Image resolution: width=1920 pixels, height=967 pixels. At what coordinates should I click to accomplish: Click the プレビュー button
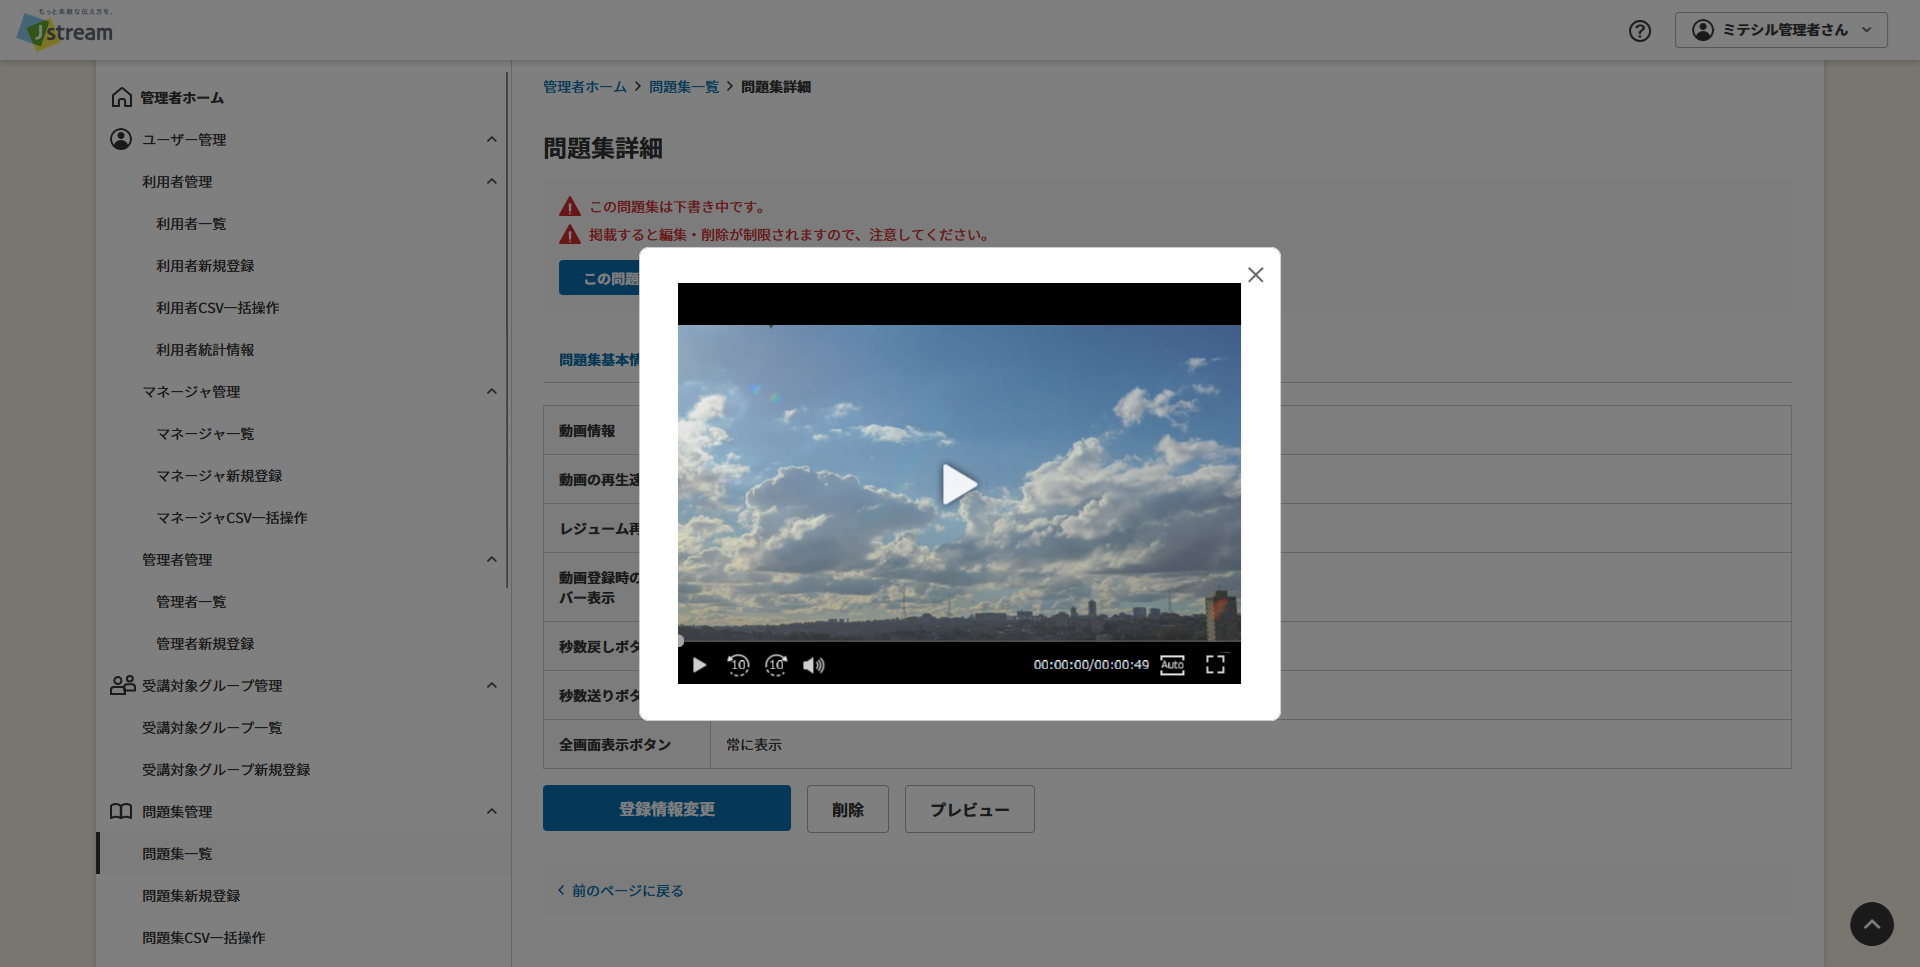pos(970,809)
